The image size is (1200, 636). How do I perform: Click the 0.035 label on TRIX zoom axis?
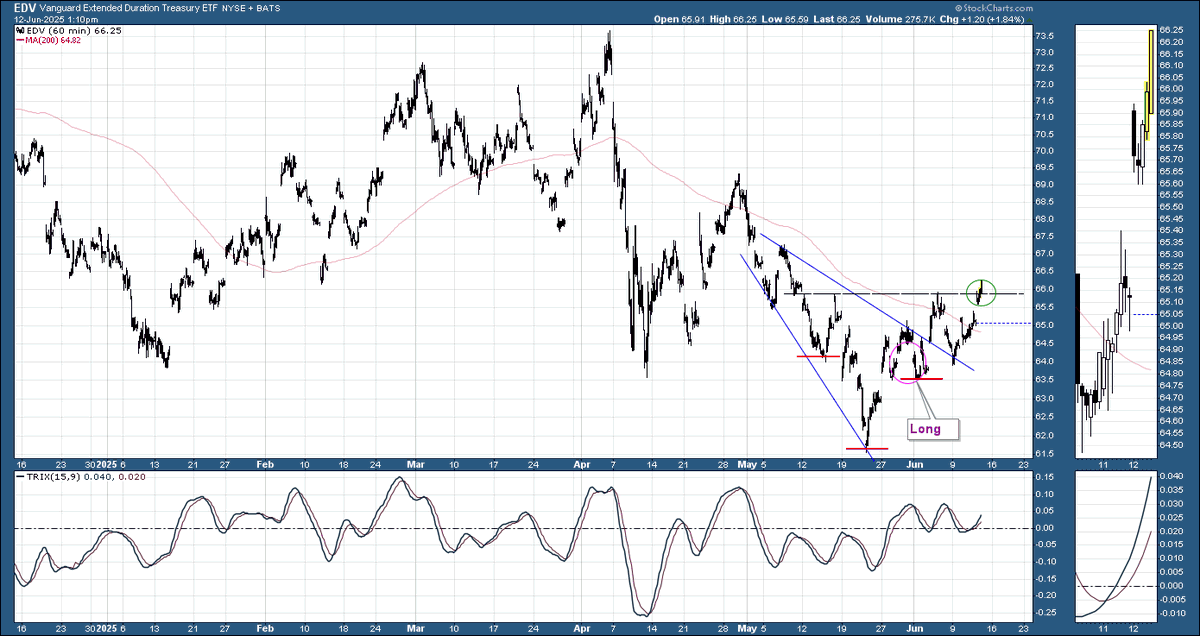[1172, 489]
